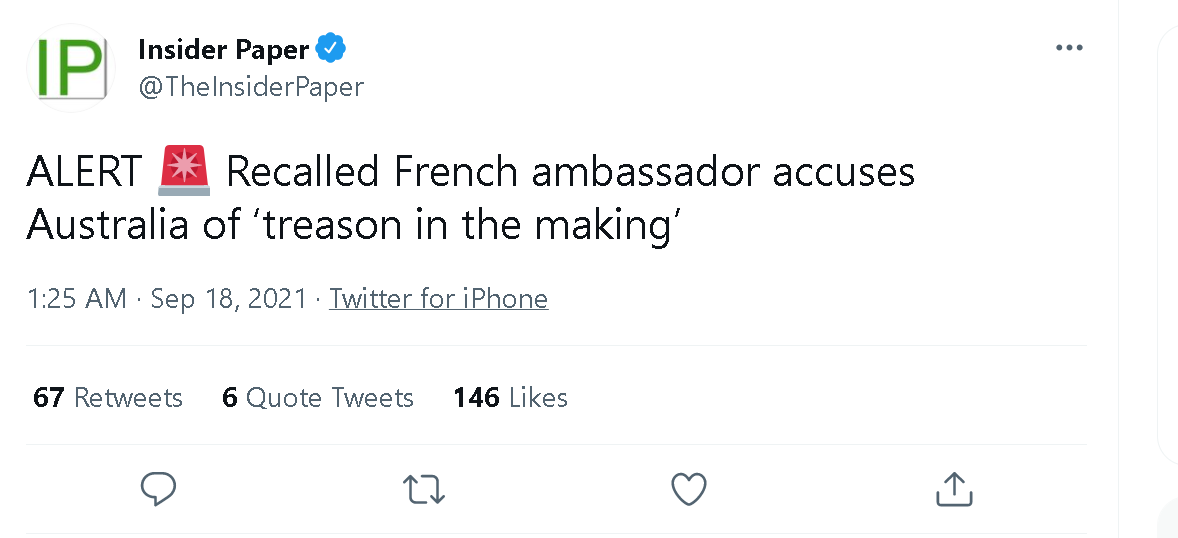
Task: Click the word Australia in the tweet
Action: [x=107, y=225]
